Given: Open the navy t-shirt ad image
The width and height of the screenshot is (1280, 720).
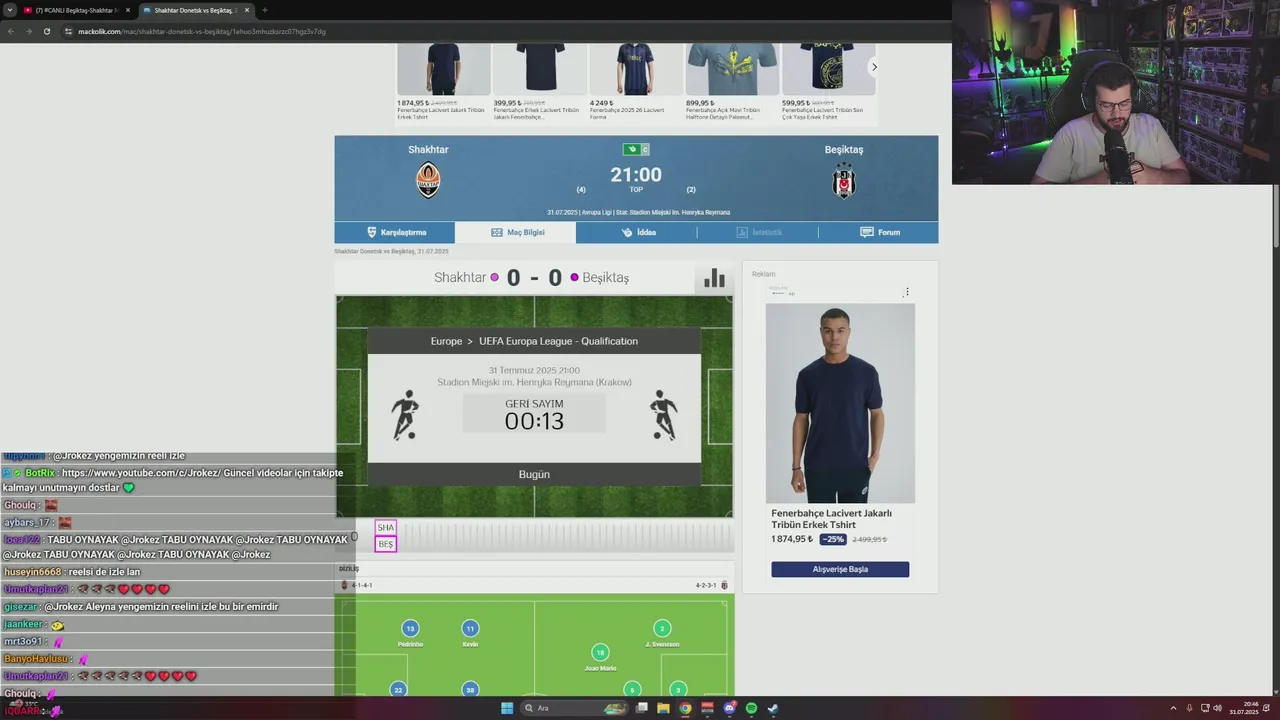Looking at the screenshot, I should point(840,403).
